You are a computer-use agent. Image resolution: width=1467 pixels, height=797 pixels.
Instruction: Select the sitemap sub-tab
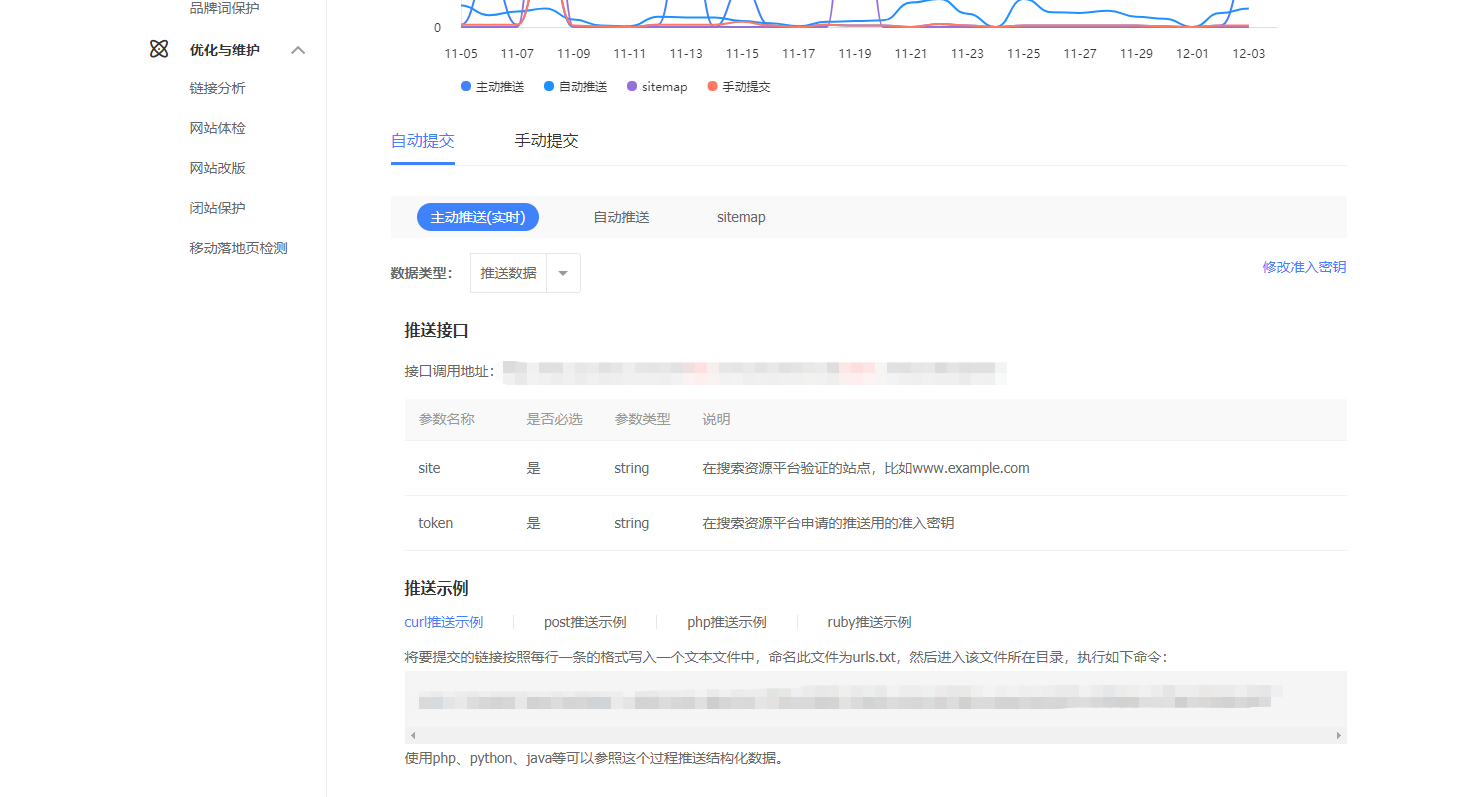pyautogui.click(x=741, y=217)
